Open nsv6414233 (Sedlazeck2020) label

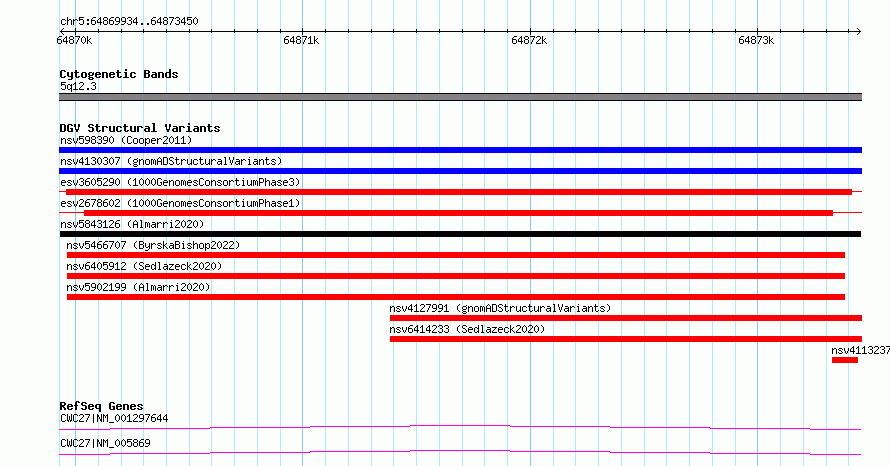[x=467, y=329]
